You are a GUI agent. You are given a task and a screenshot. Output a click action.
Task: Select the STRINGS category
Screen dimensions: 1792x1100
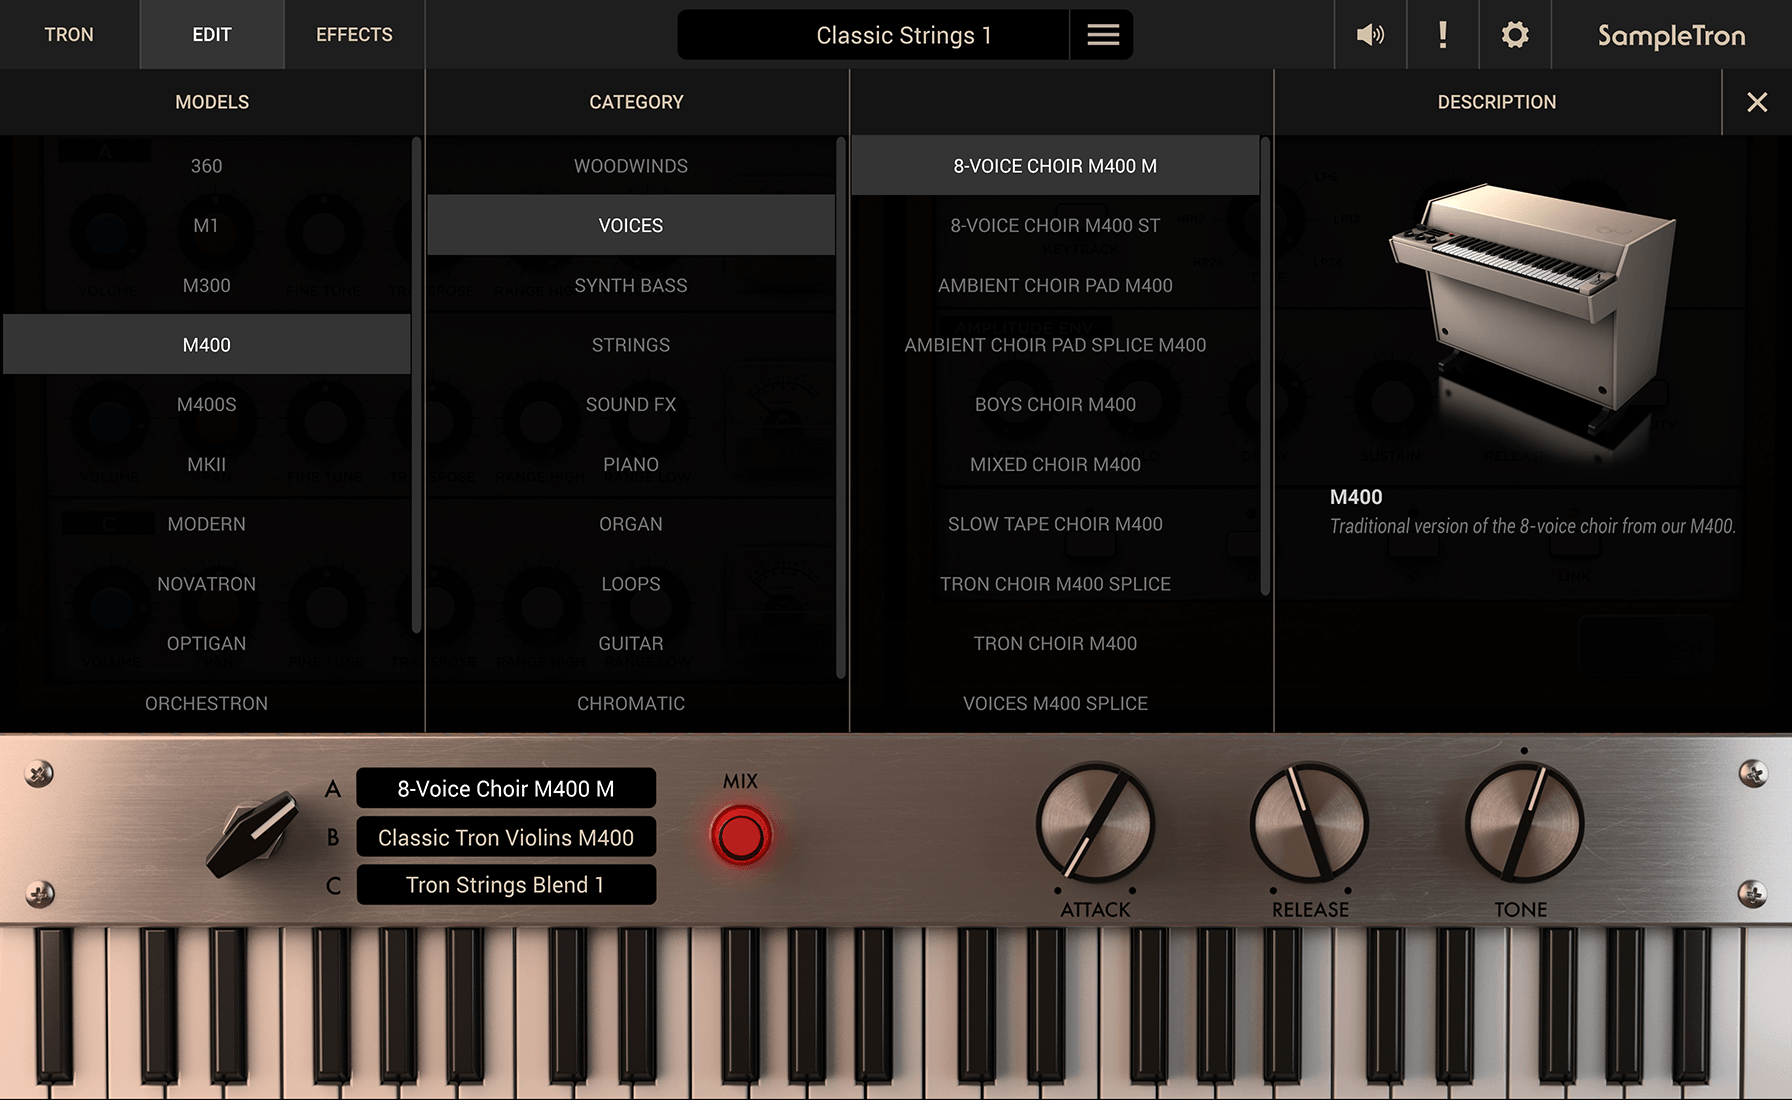pos(630,344)
